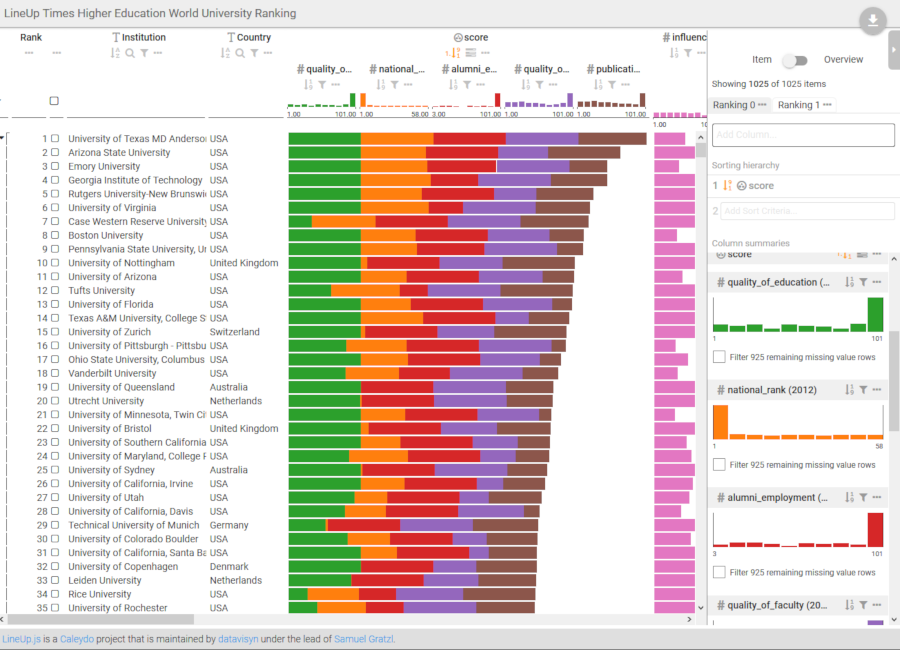Open sort options for the score column
The width and height of the screenshot is (900, 650).
tap(457, 50)
